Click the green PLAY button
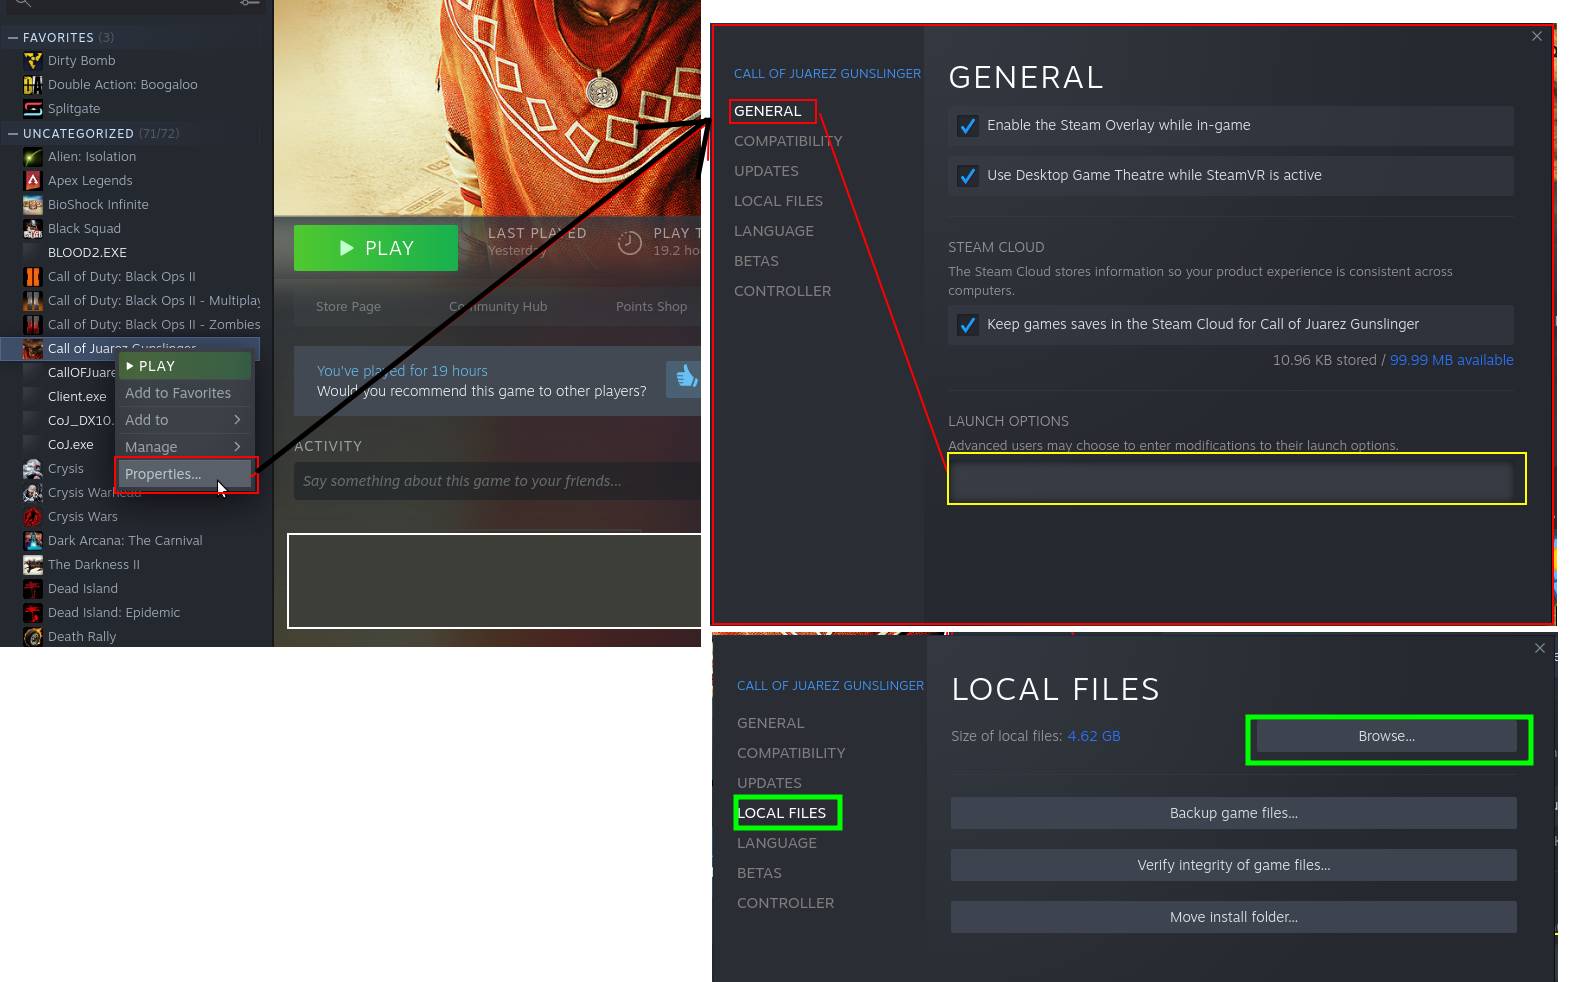The width and height of the screenshot is (1577, 982). coord(376,248)
